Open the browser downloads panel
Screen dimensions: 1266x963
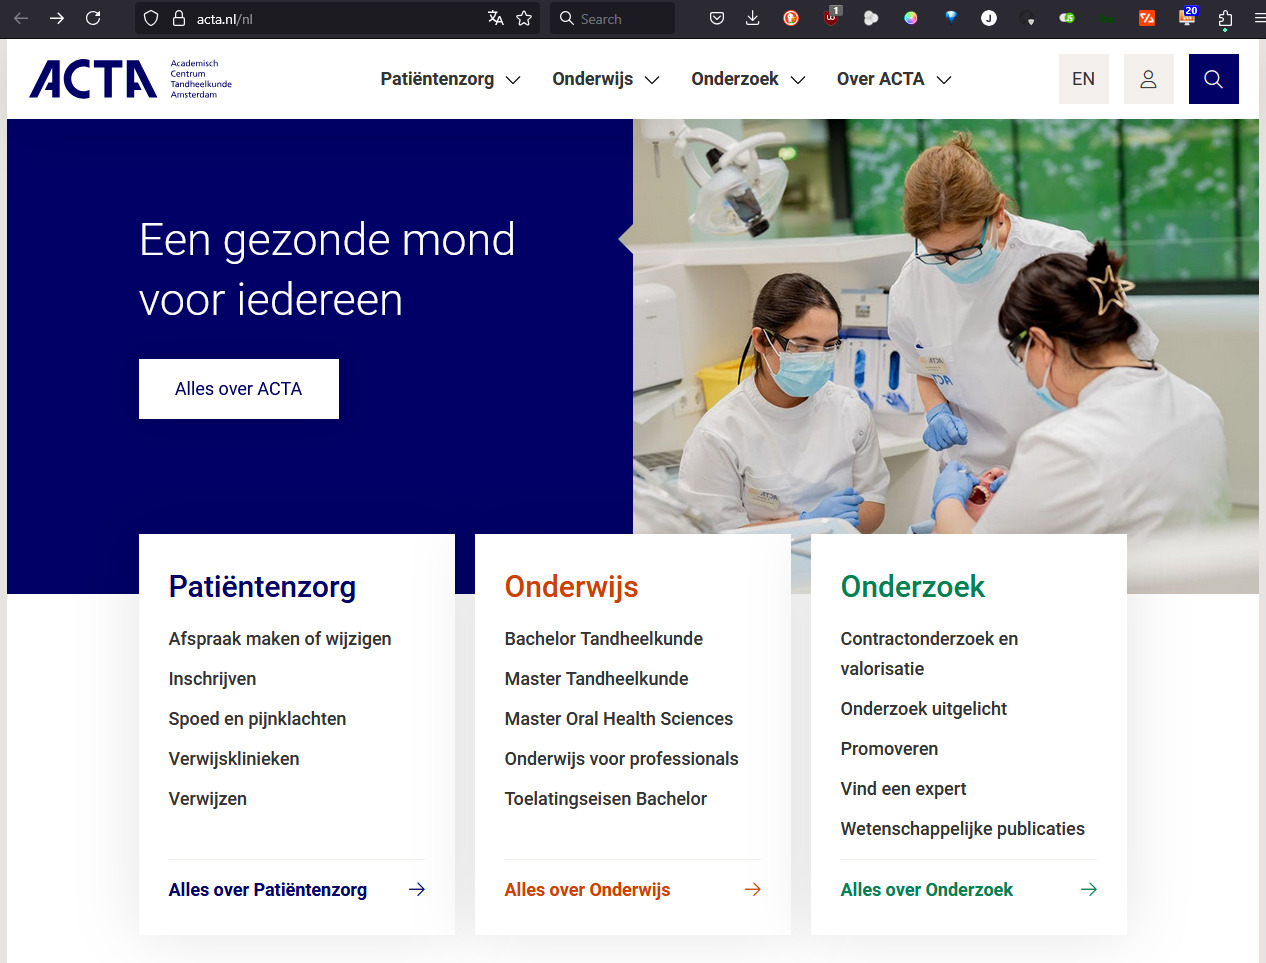(x=753, y=18)
